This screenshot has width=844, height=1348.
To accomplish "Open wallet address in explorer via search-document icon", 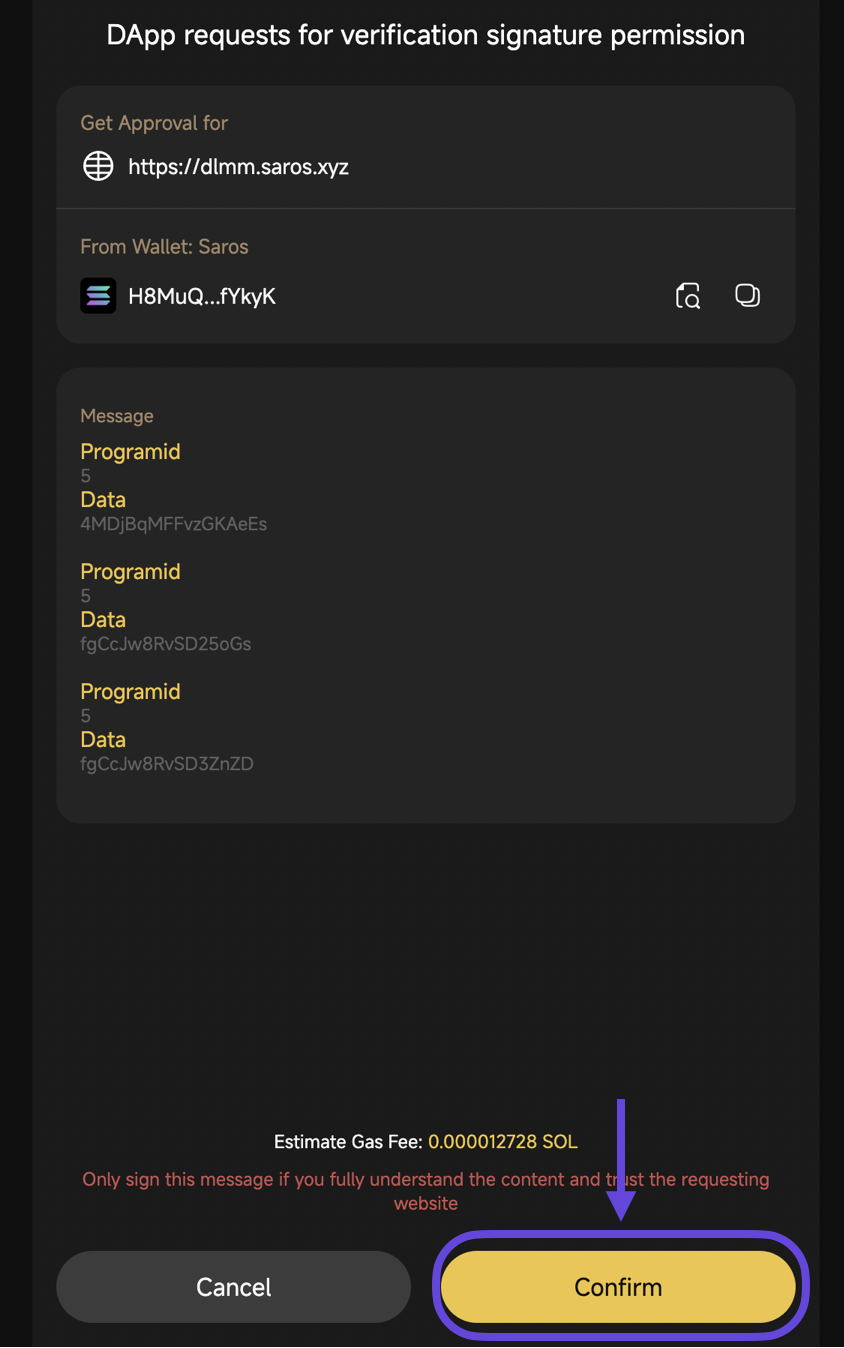I will 688,296.
